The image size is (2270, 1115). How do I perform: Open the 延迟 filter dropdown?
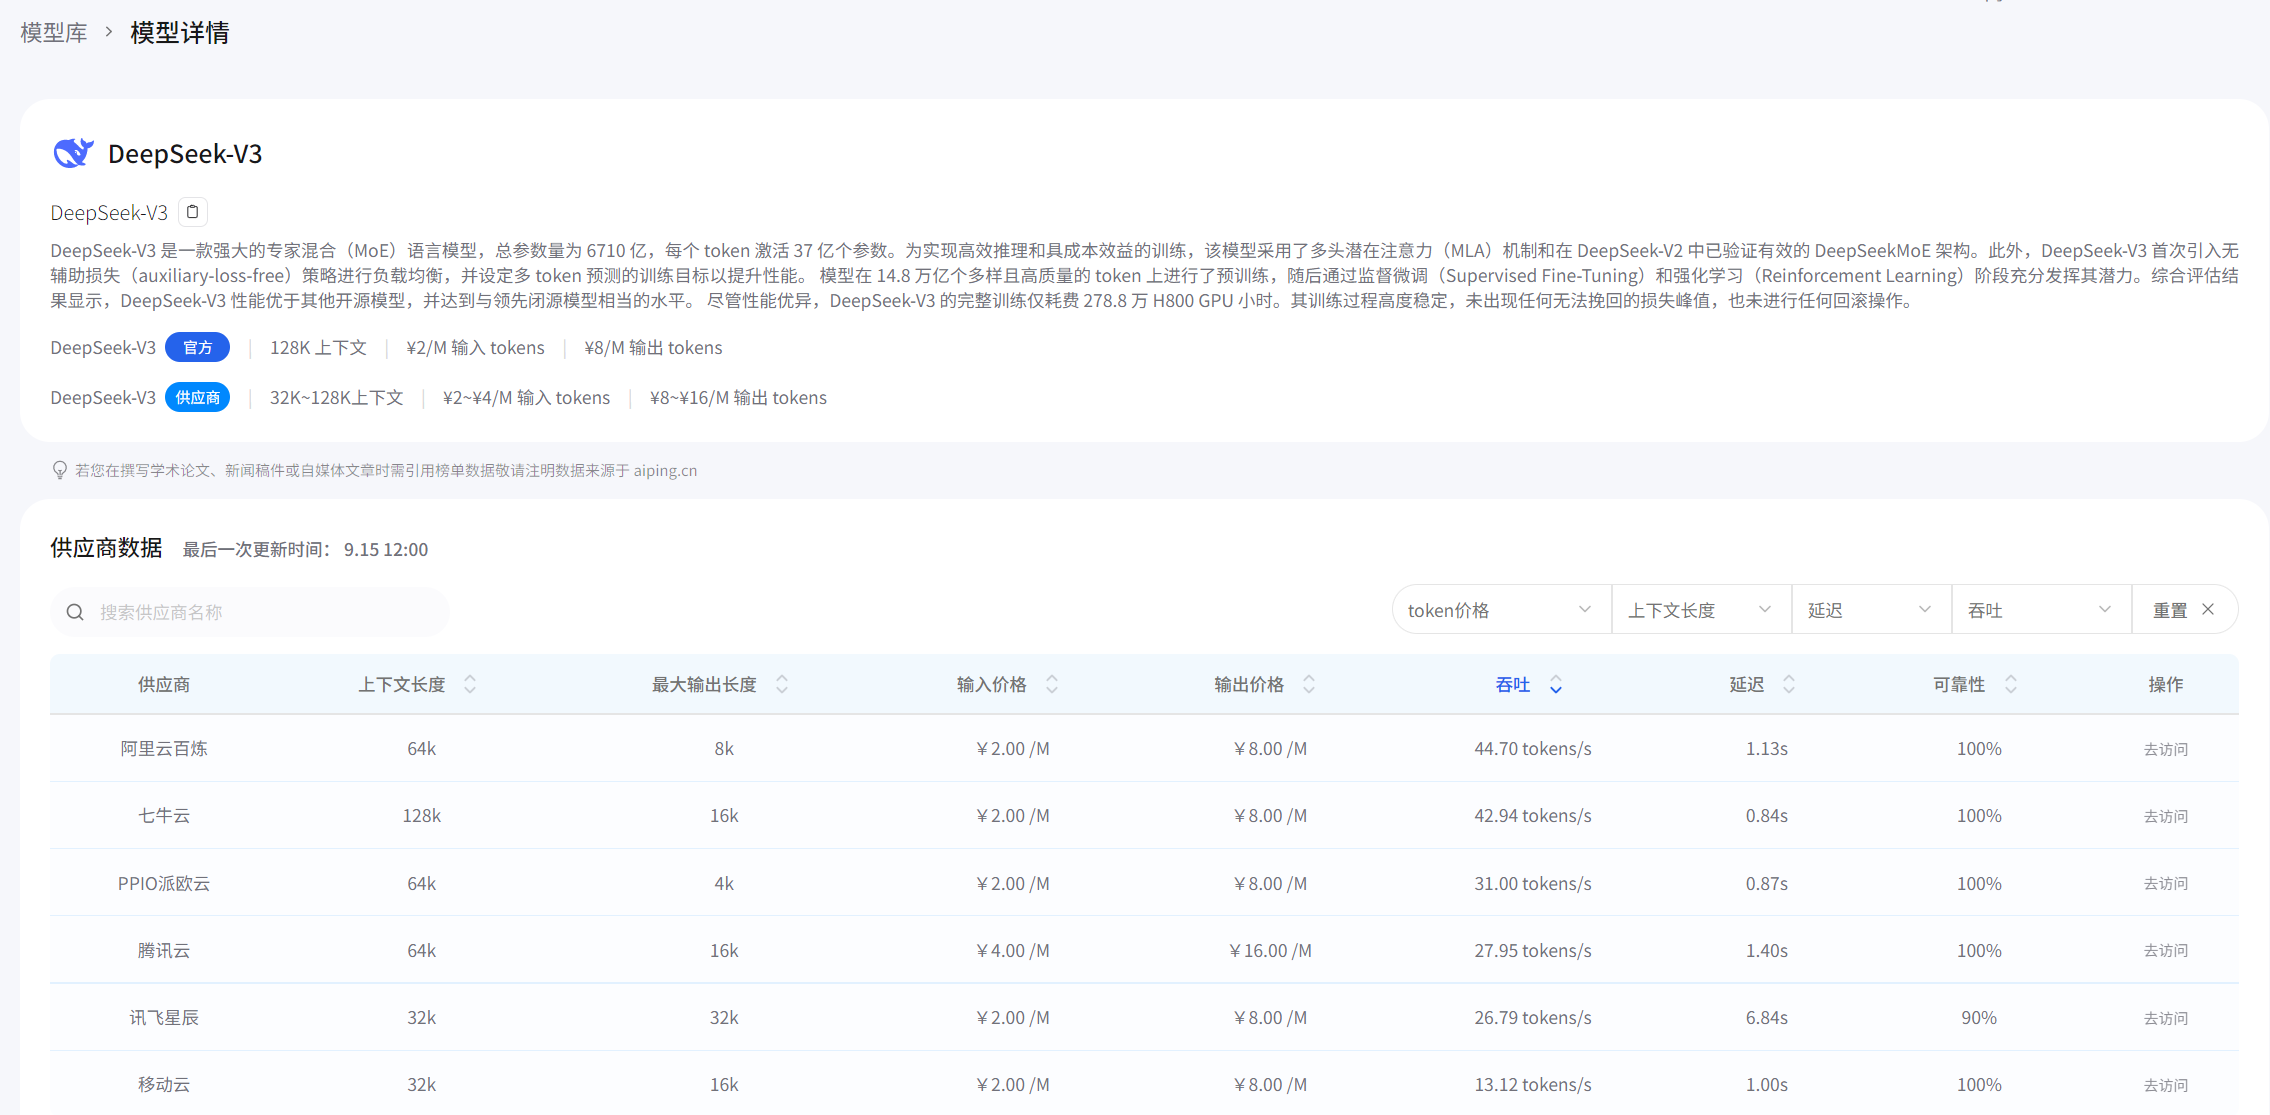tap(1872, 610)
